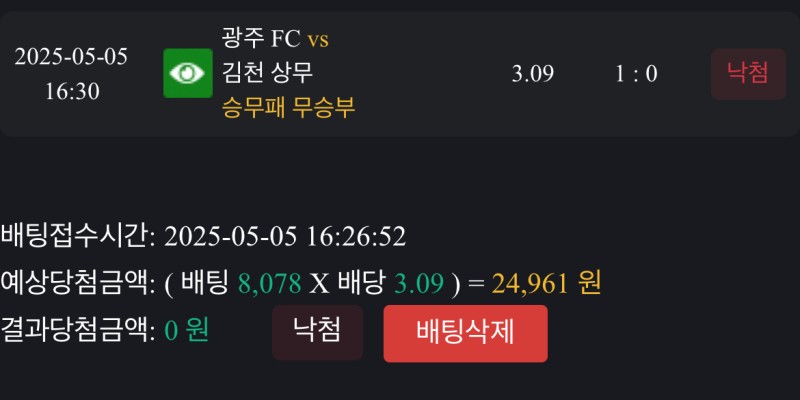The height and width of the screenshot is (400, 800).
Task: Click the 결과당첨금액 label
Action: tap(77, 330)
